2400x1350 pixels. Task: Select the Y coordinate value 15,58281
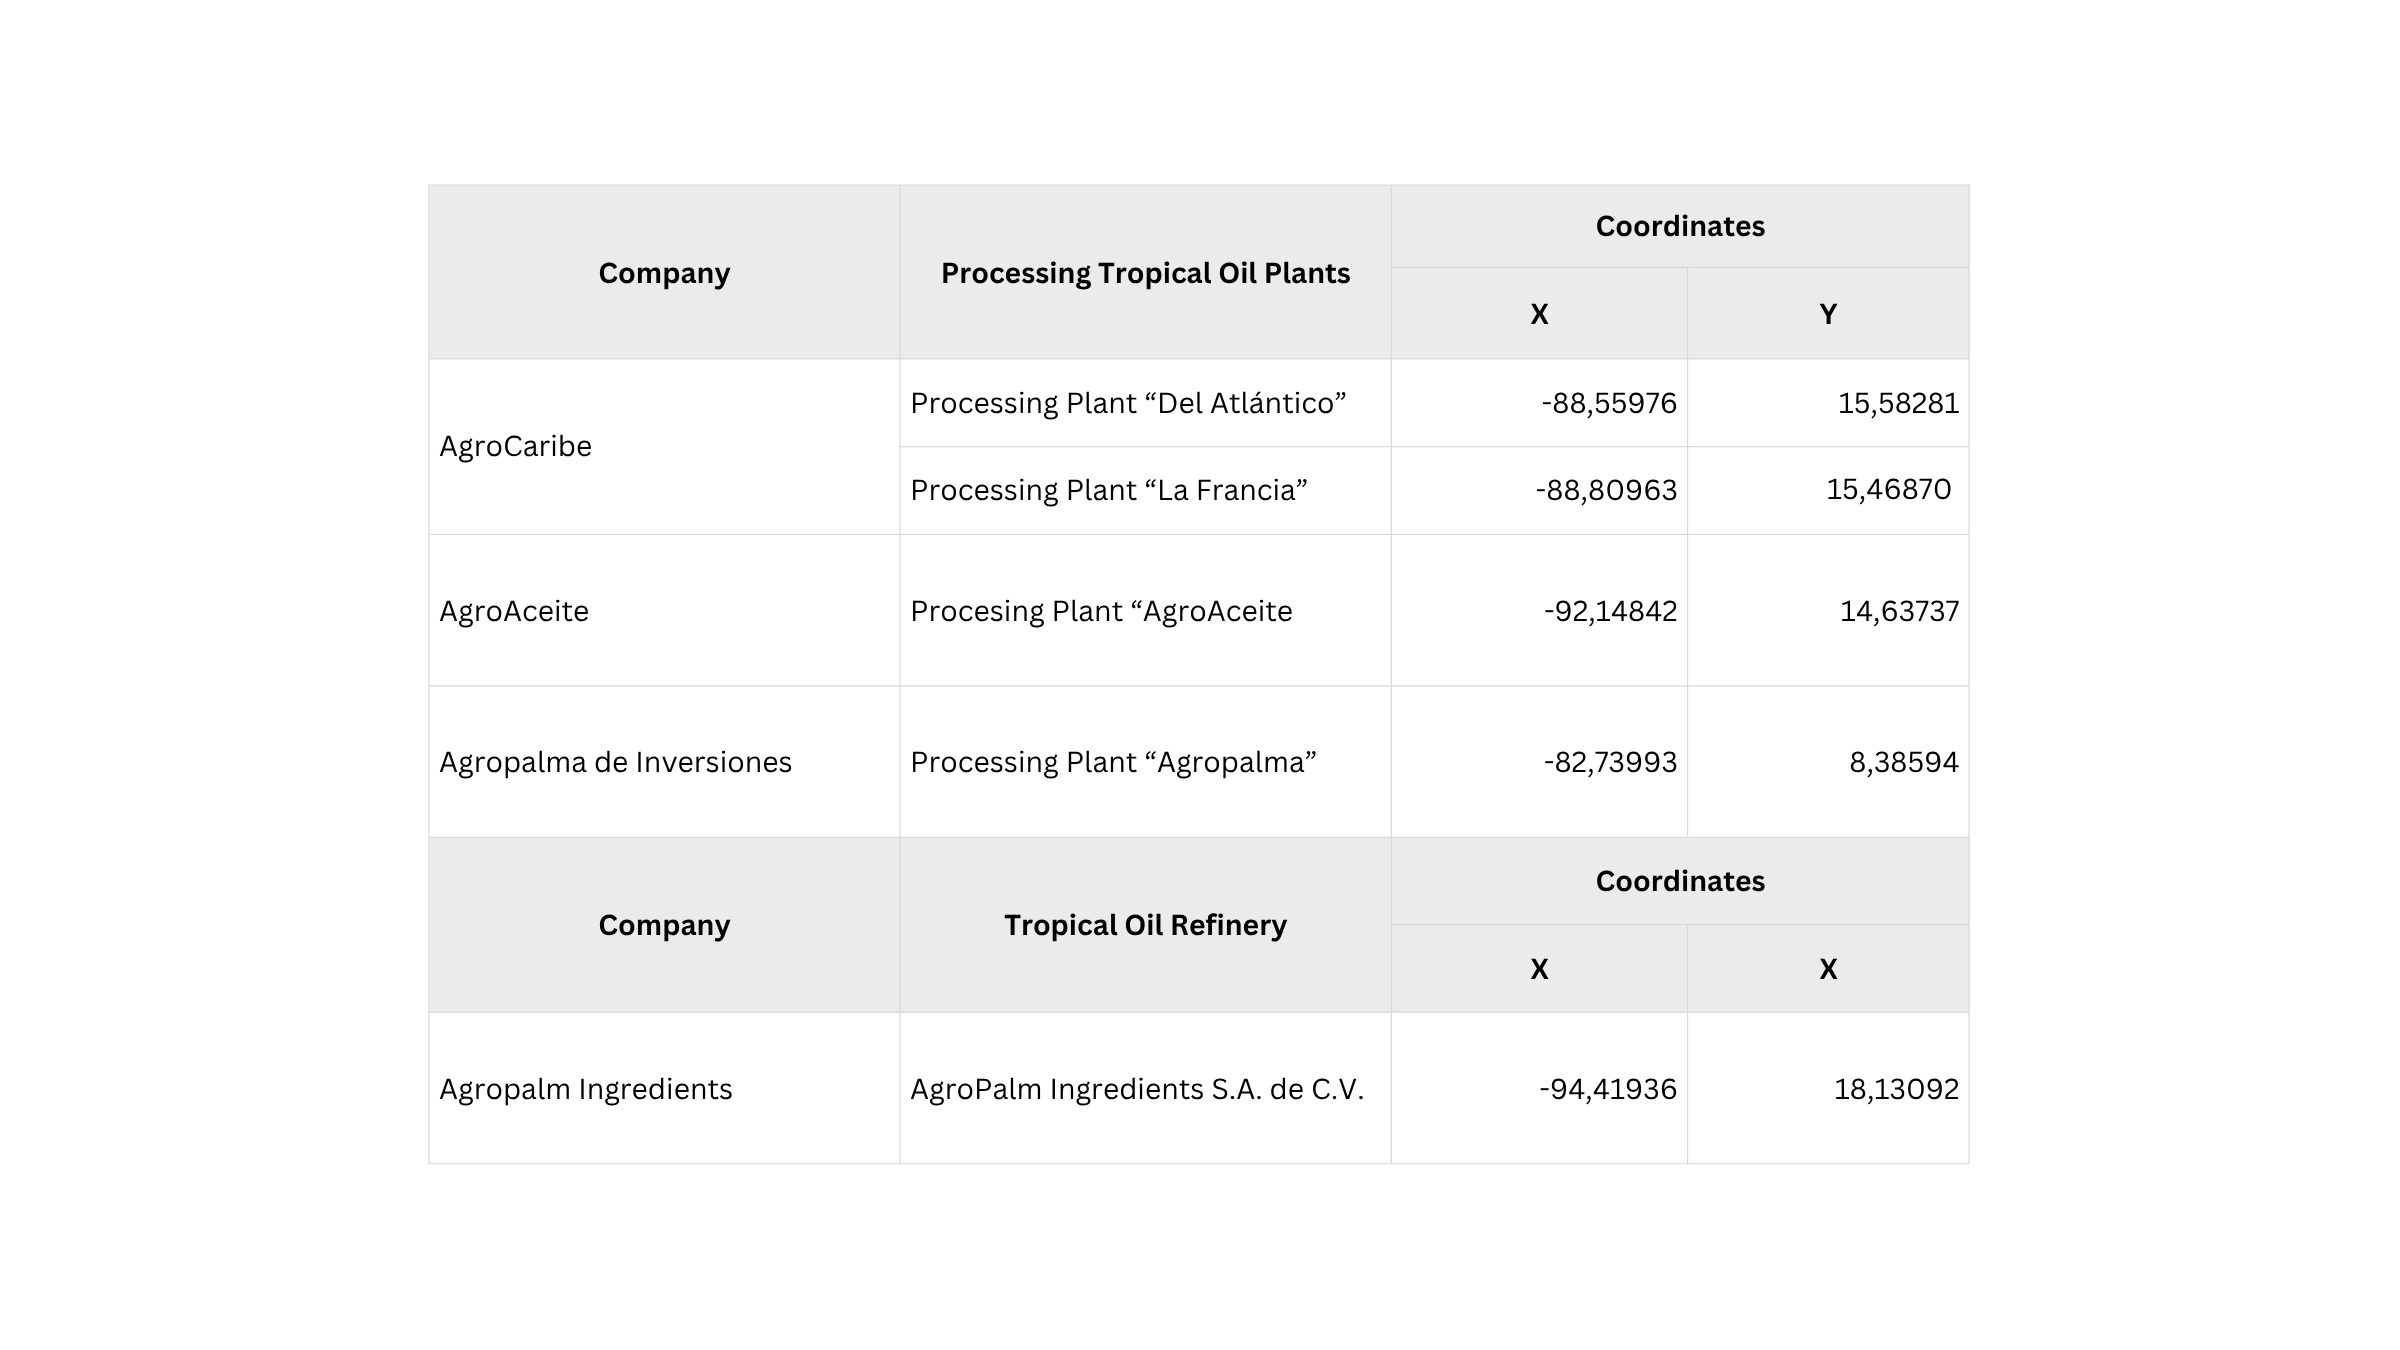(1898, 403)
